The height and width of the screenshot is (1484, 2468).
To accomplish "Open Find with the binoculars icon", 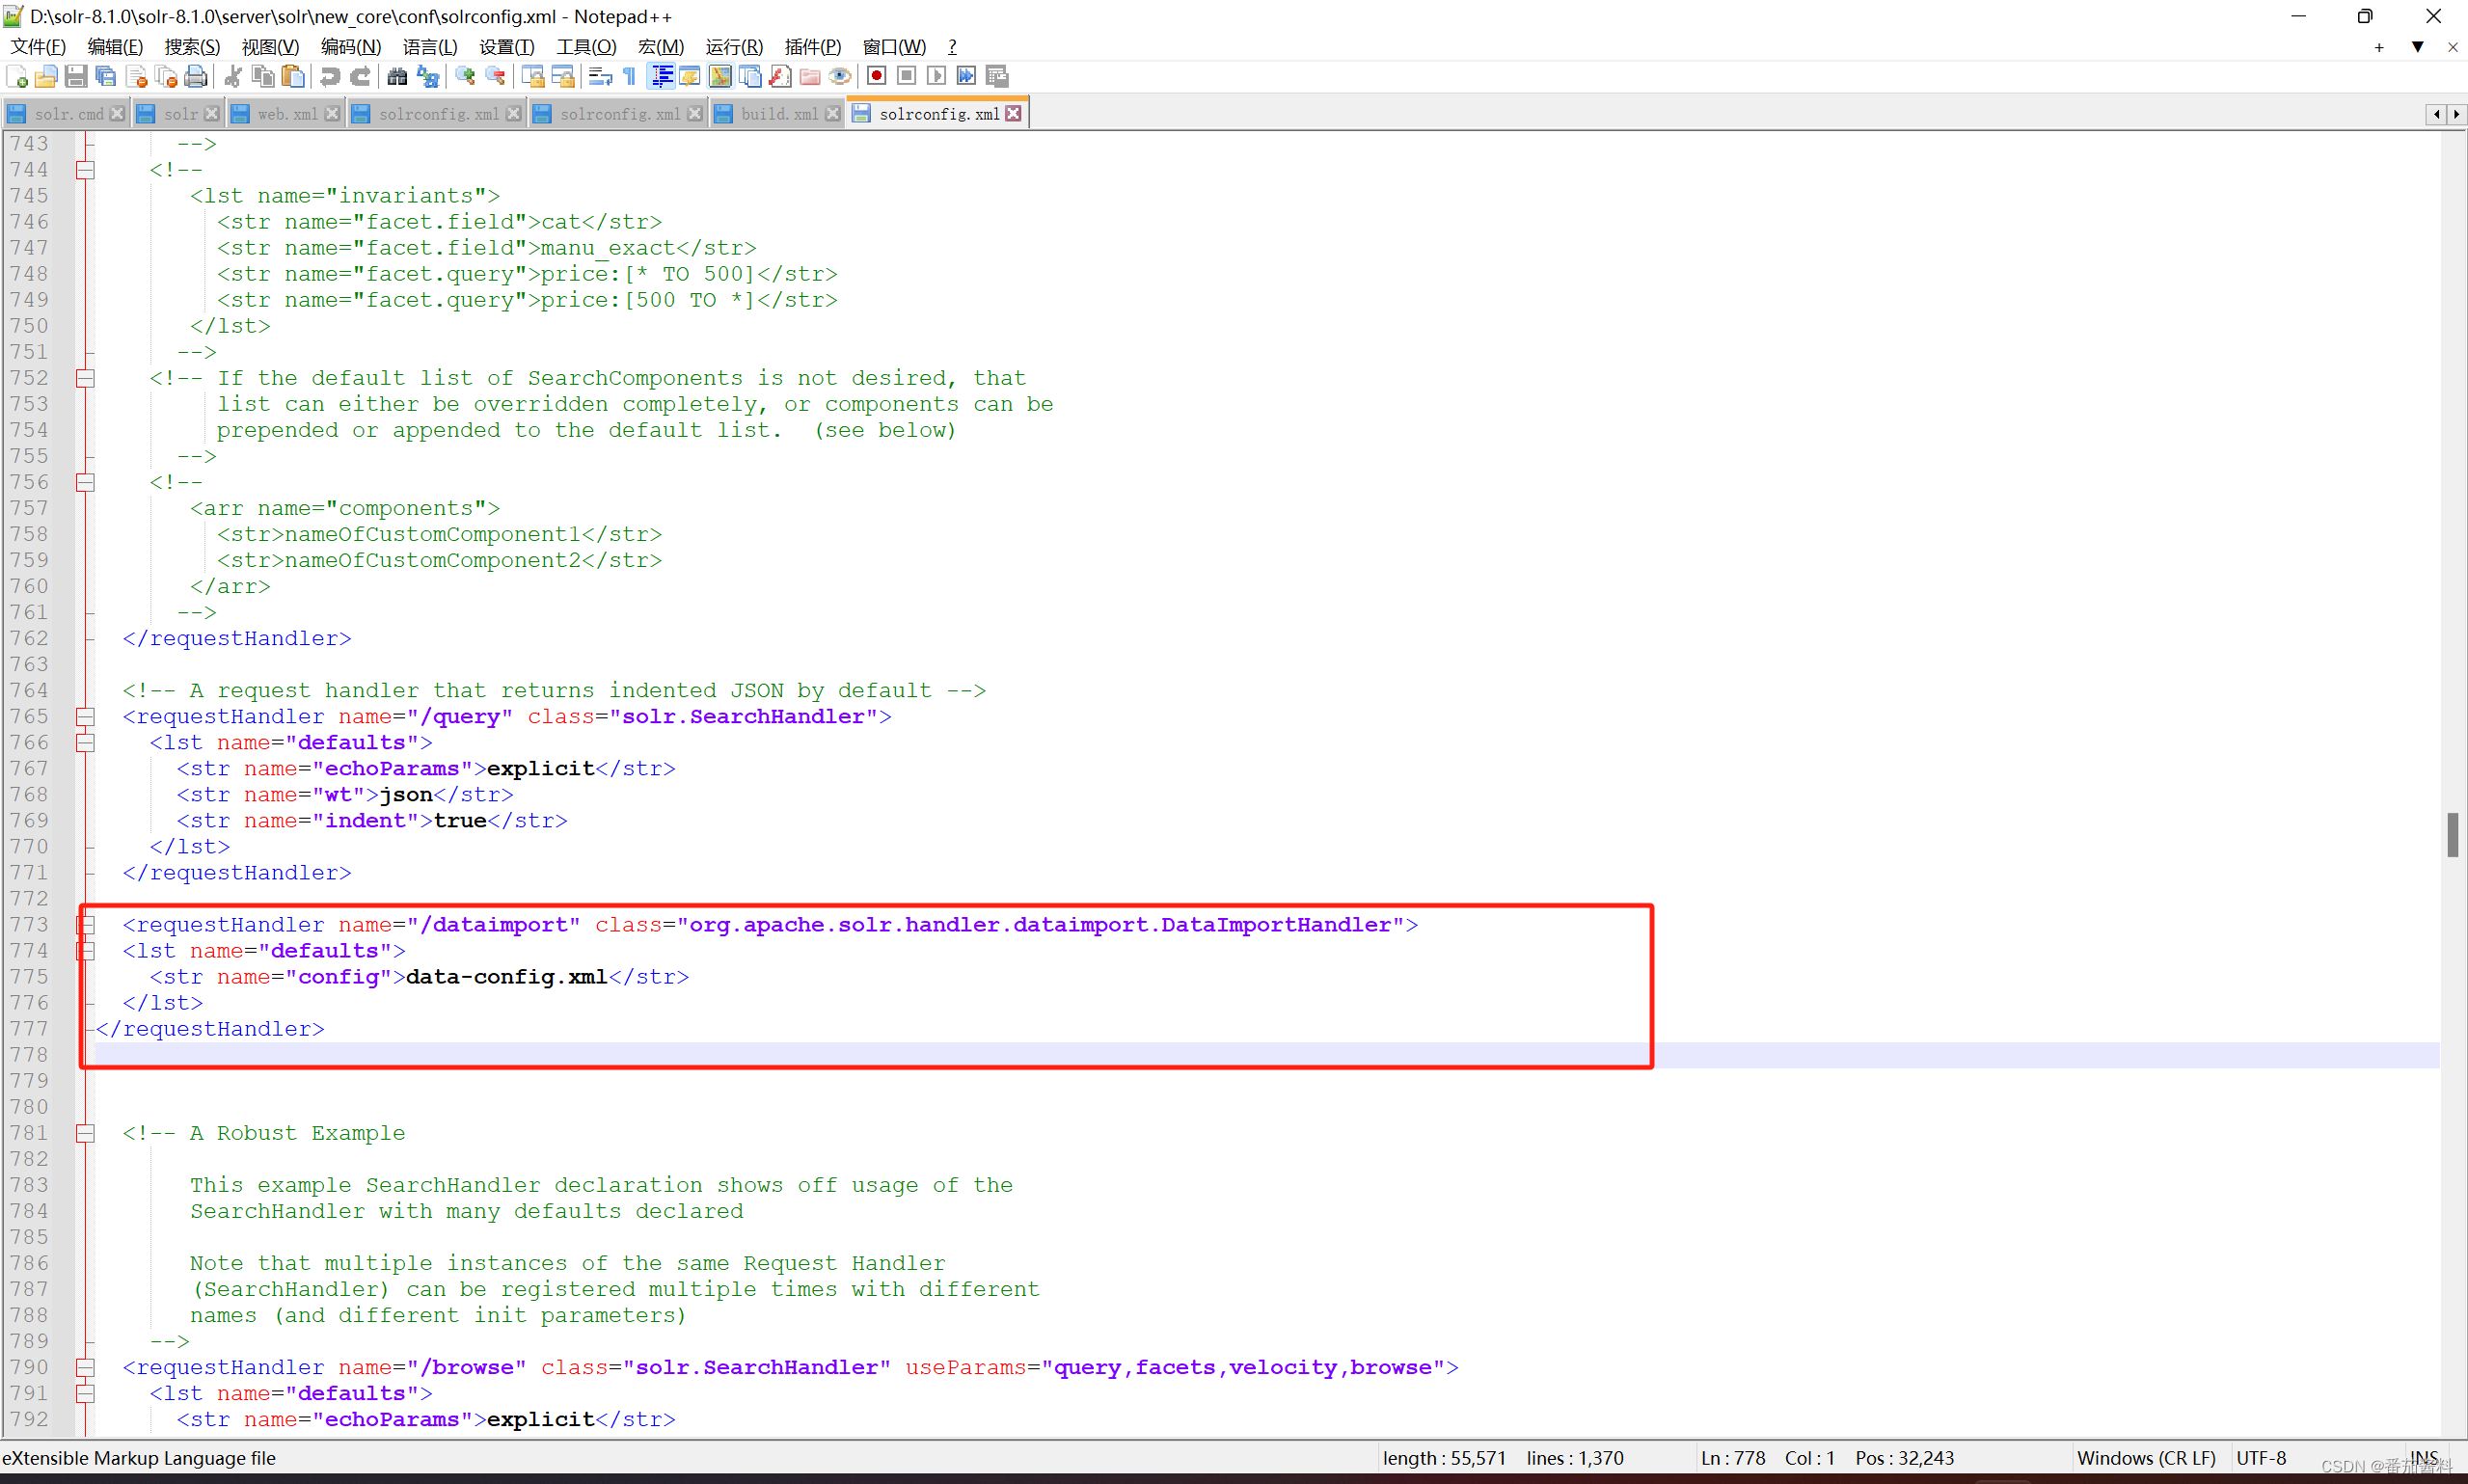I will pos(397,76).
